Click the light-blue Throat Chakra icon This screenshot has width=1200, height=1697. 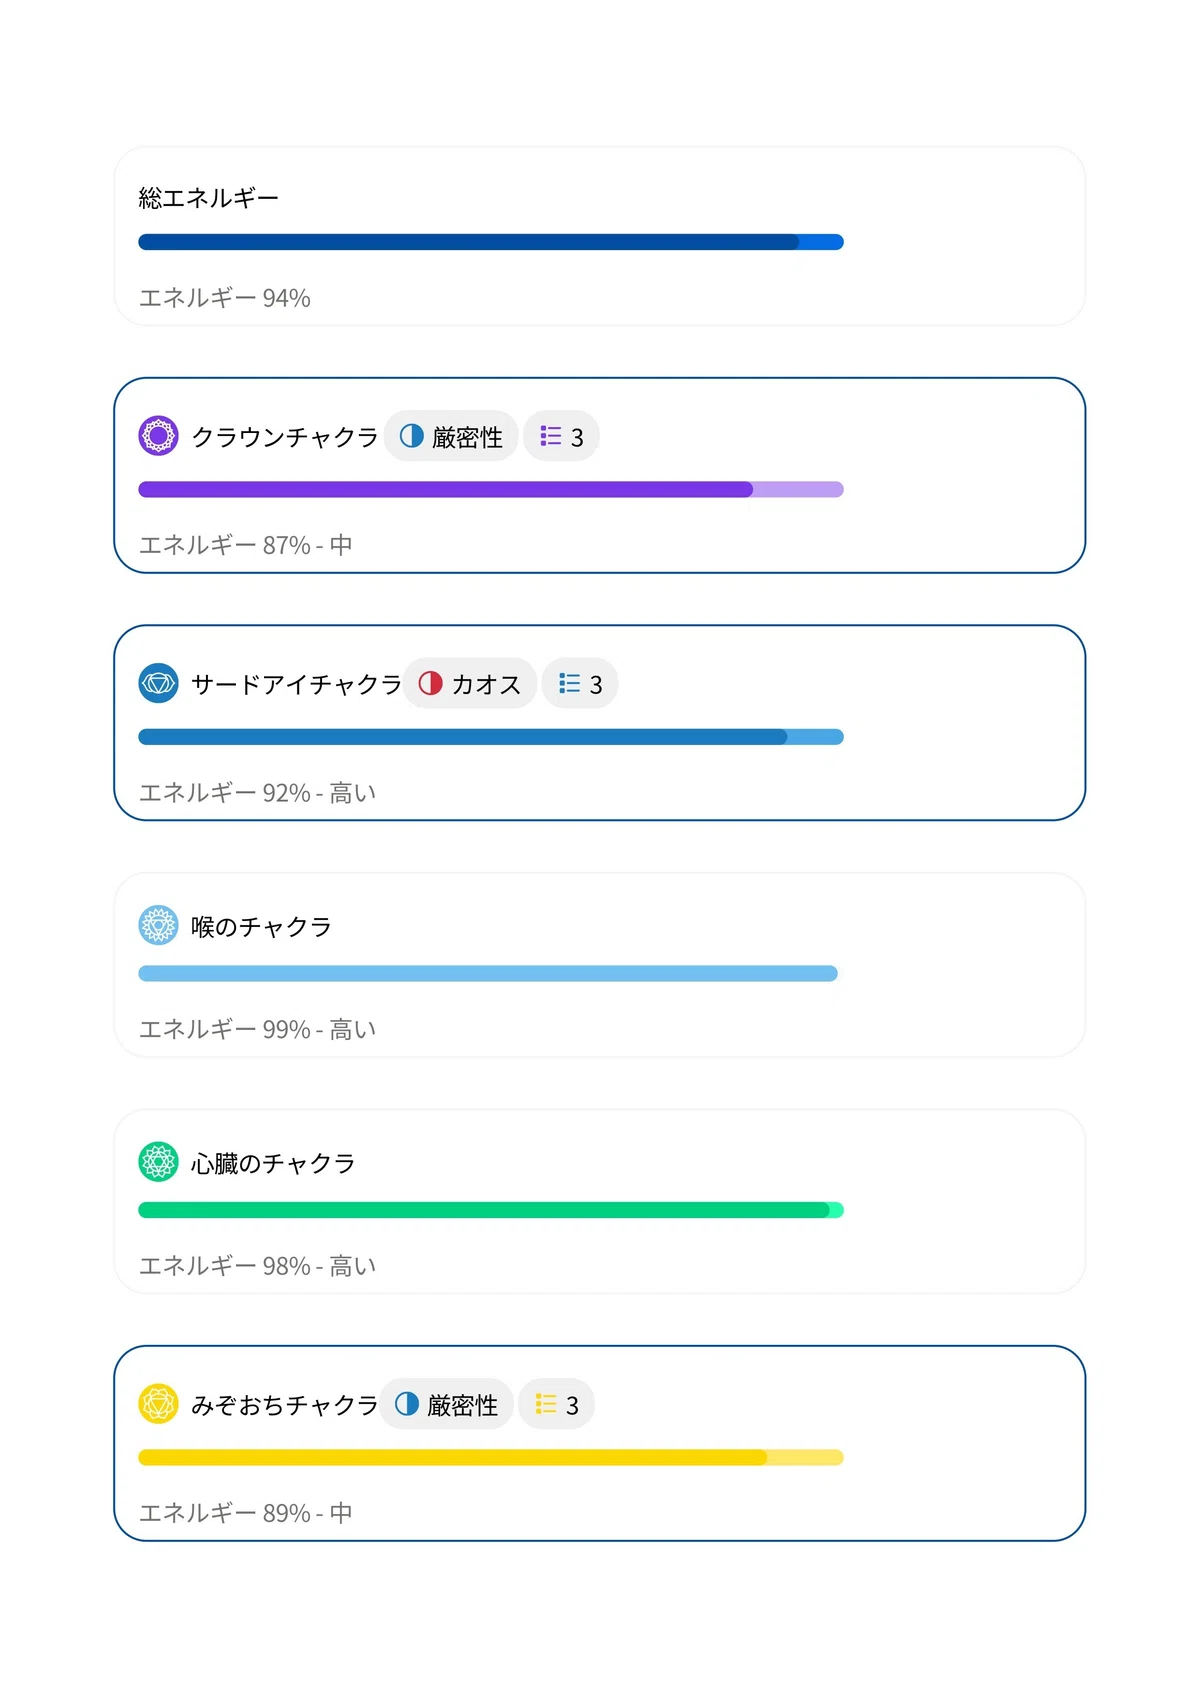[x=158, y=925]
